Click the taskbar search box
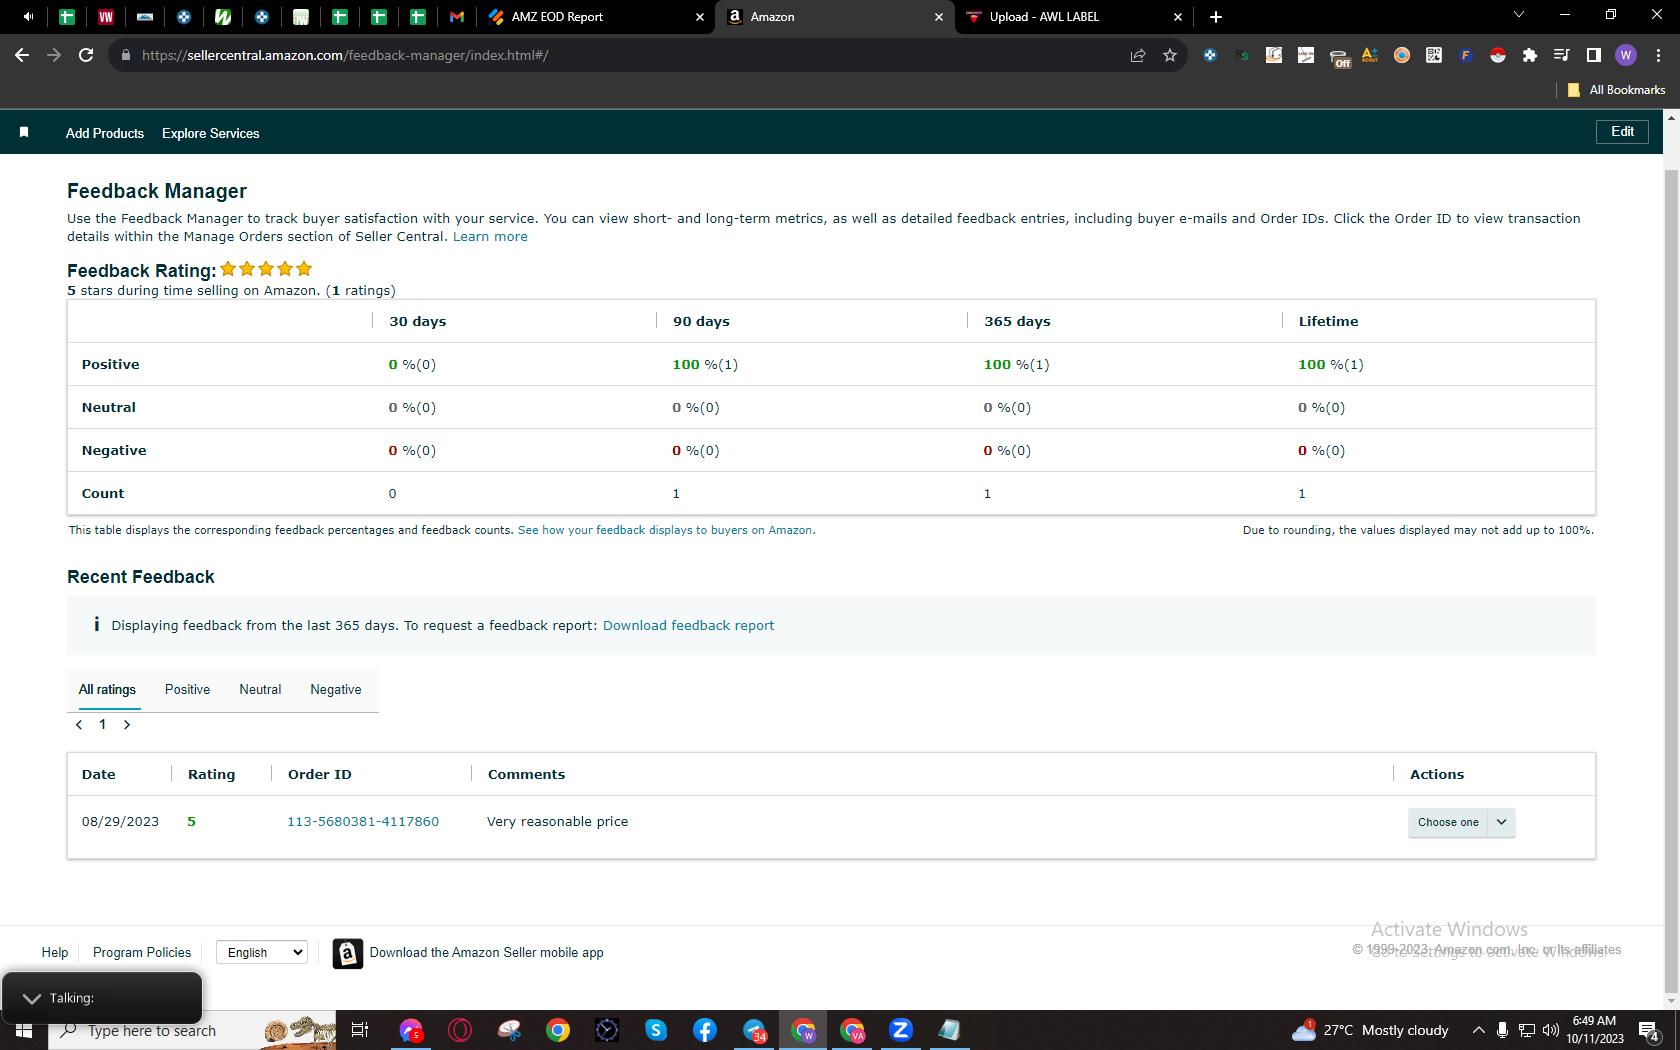1680x1050 pixels. [x=192, y=1030]
